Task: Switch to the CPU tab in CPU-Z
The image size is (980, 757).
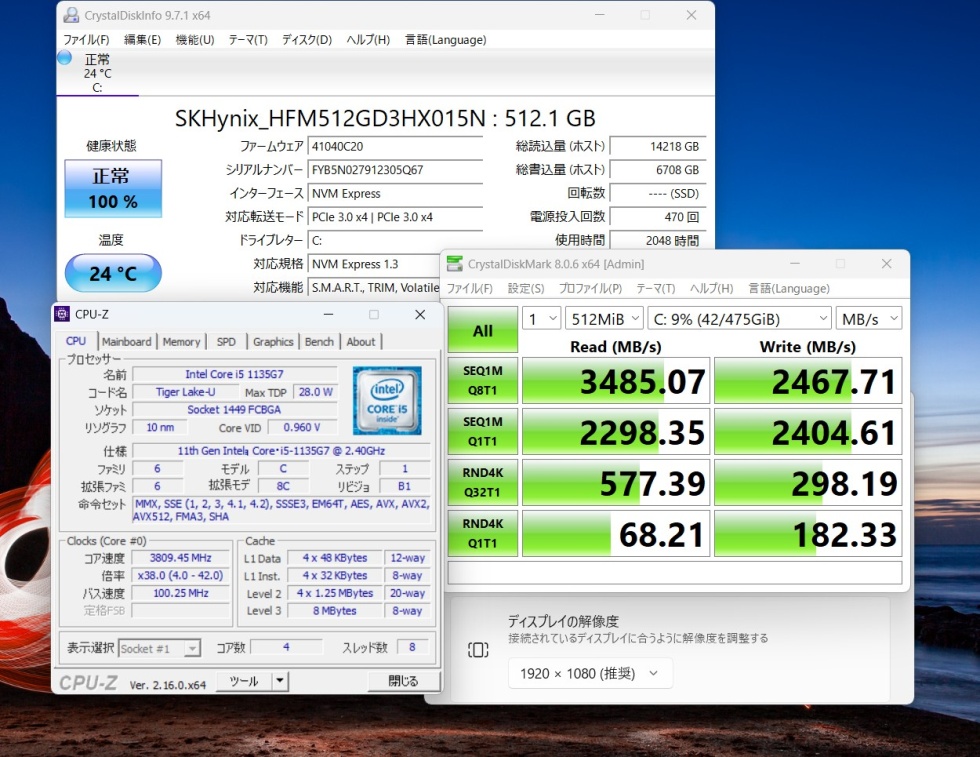Action: (x=76, y=341)
